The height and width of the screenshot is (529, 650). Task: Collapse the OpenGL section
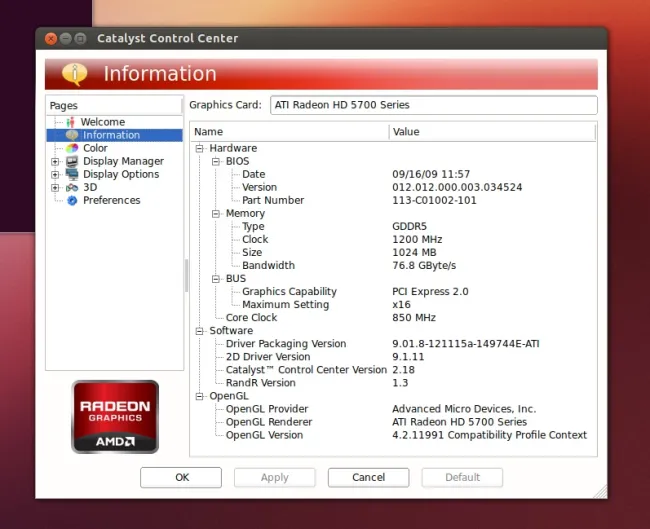click(x=200, y=396)
